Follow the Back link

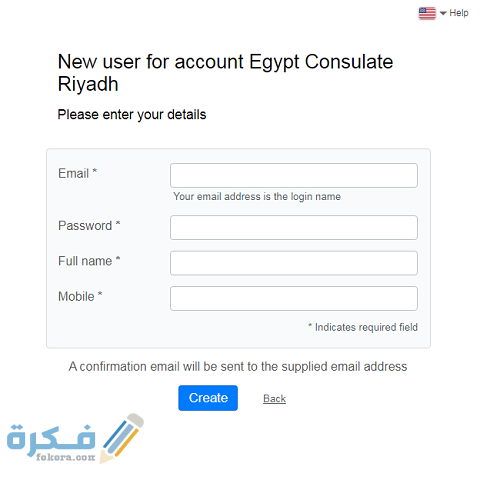click(274, 398)
